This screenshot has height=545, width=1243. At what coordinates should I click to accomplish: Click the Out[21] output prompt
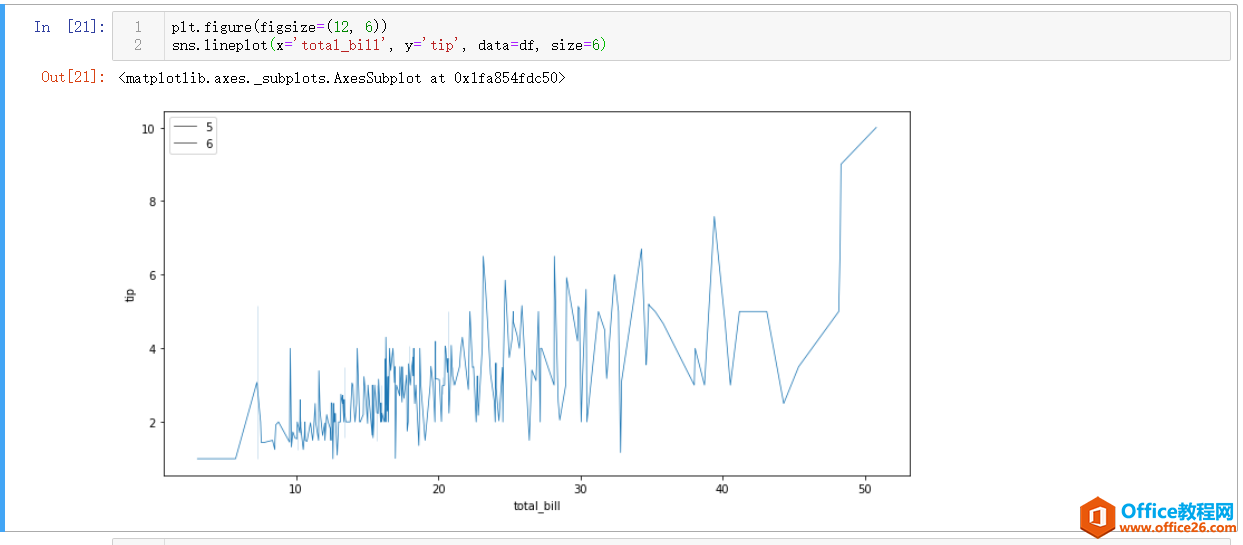tap(72, 77)
